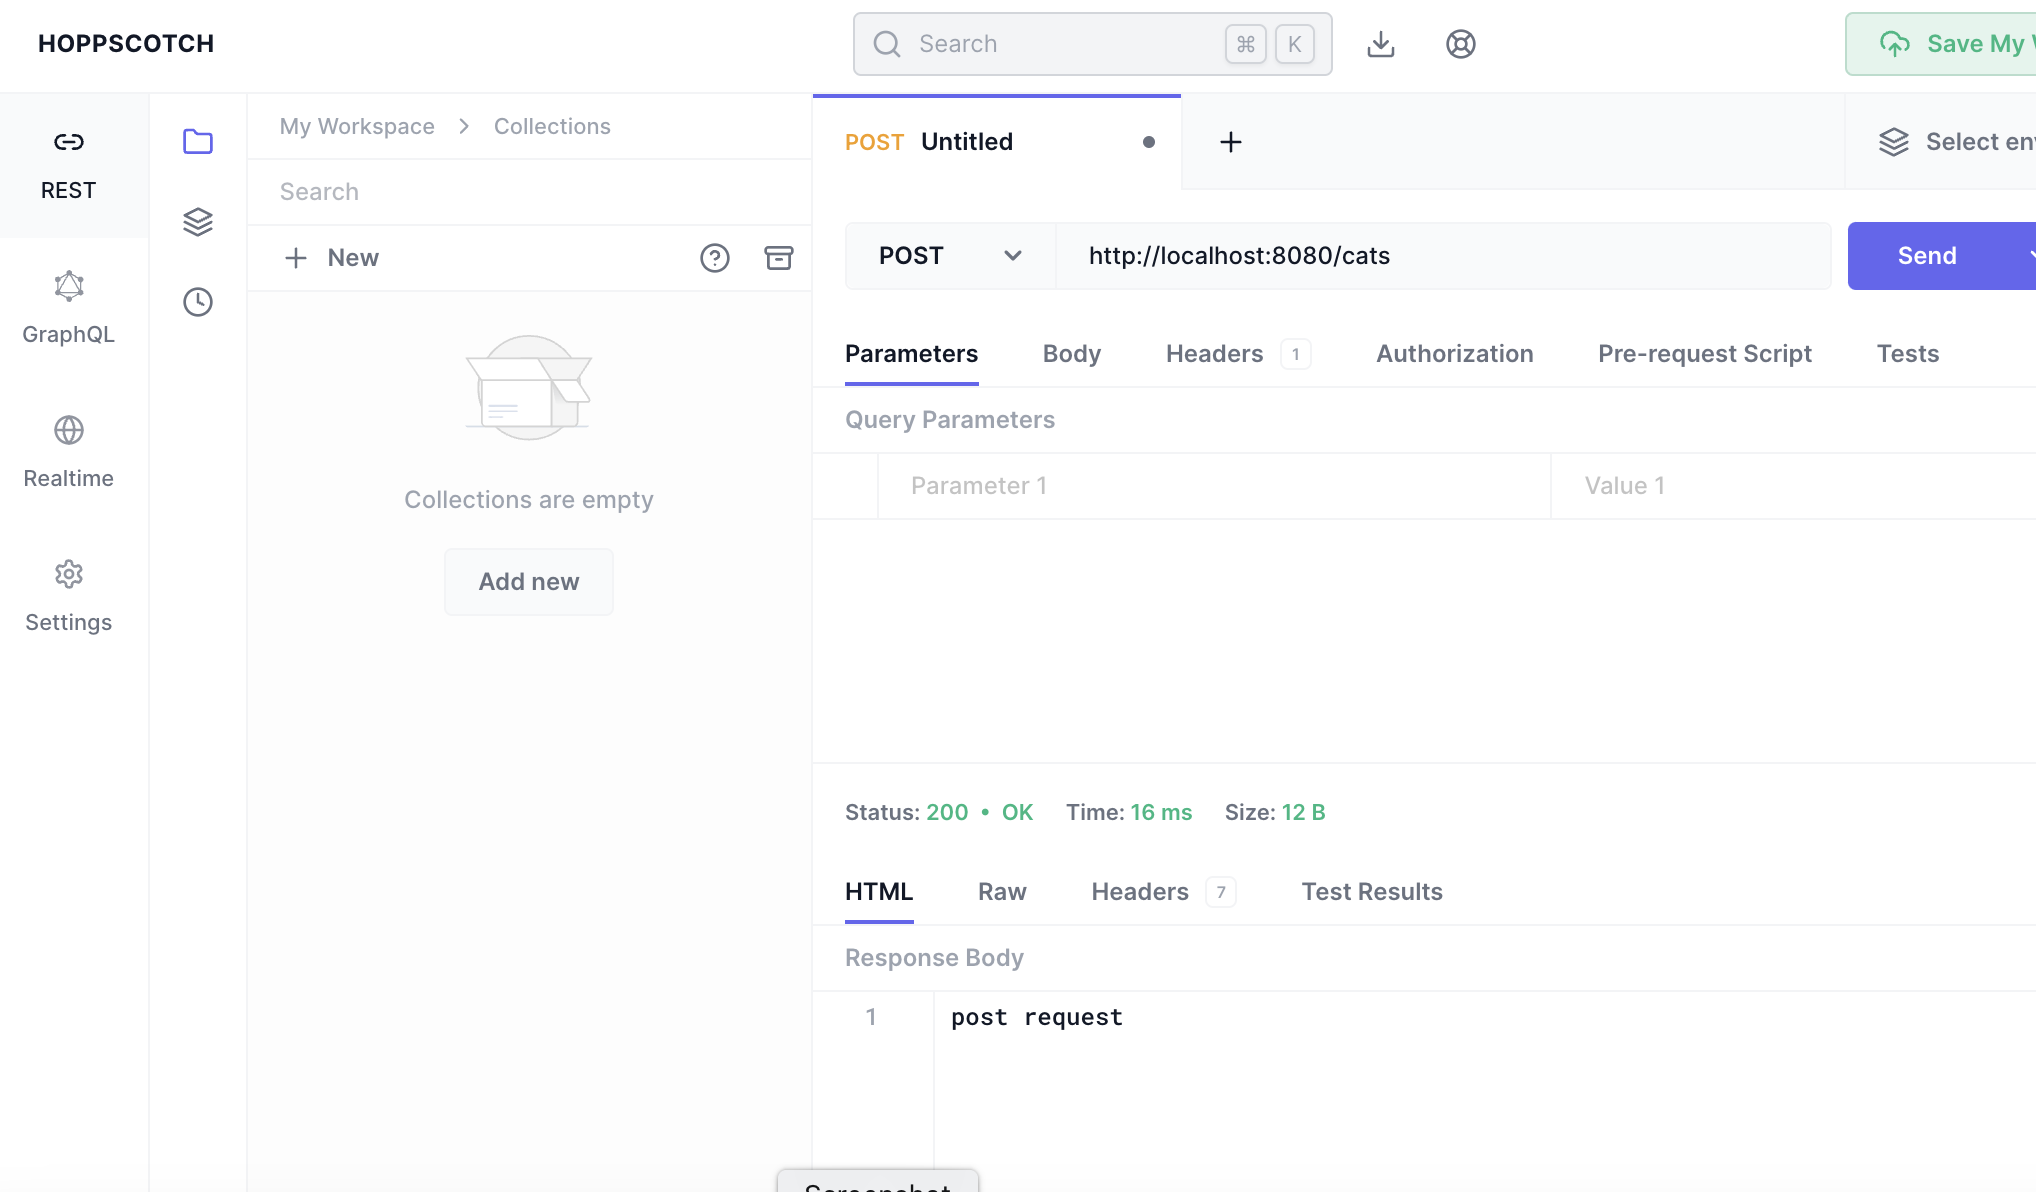Open Settings from left navigation
2036x1192 pixels.
(x=68, y=596)
